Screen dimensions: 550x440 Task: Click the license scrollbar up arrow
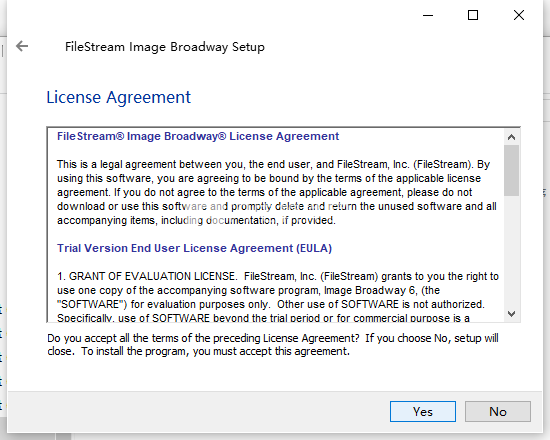(511, 137)
